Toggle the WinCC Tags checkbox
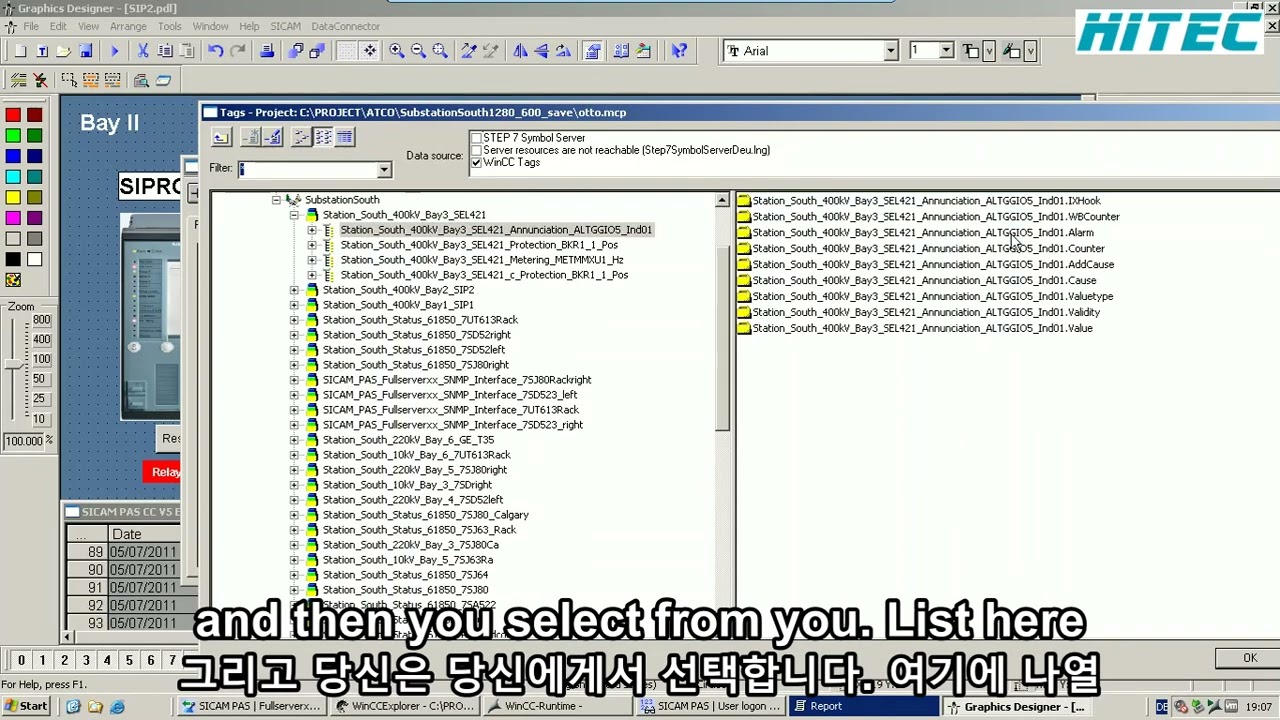Image resolution: width=1280 pixels, height=720 pixels. (476, 162)
